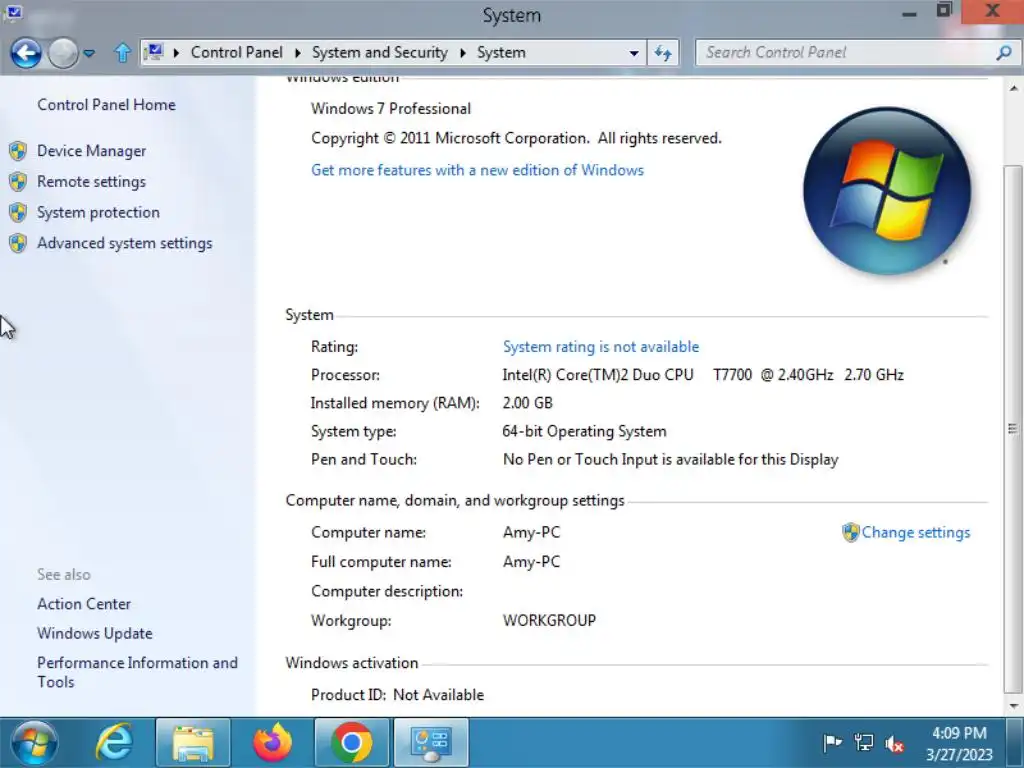Click into the Search Control Panel field
Viewport: 1024px width, 768px height.
tap(846, 52)
